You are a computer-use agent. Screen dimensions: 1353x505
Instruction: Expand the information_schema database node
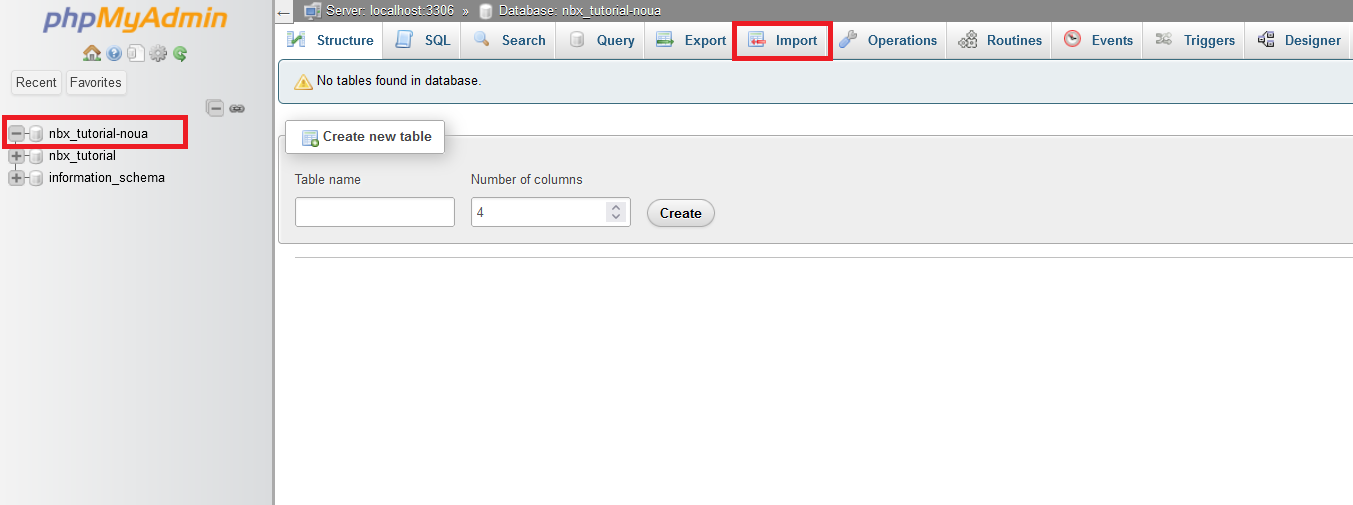(x=16, y=178)
